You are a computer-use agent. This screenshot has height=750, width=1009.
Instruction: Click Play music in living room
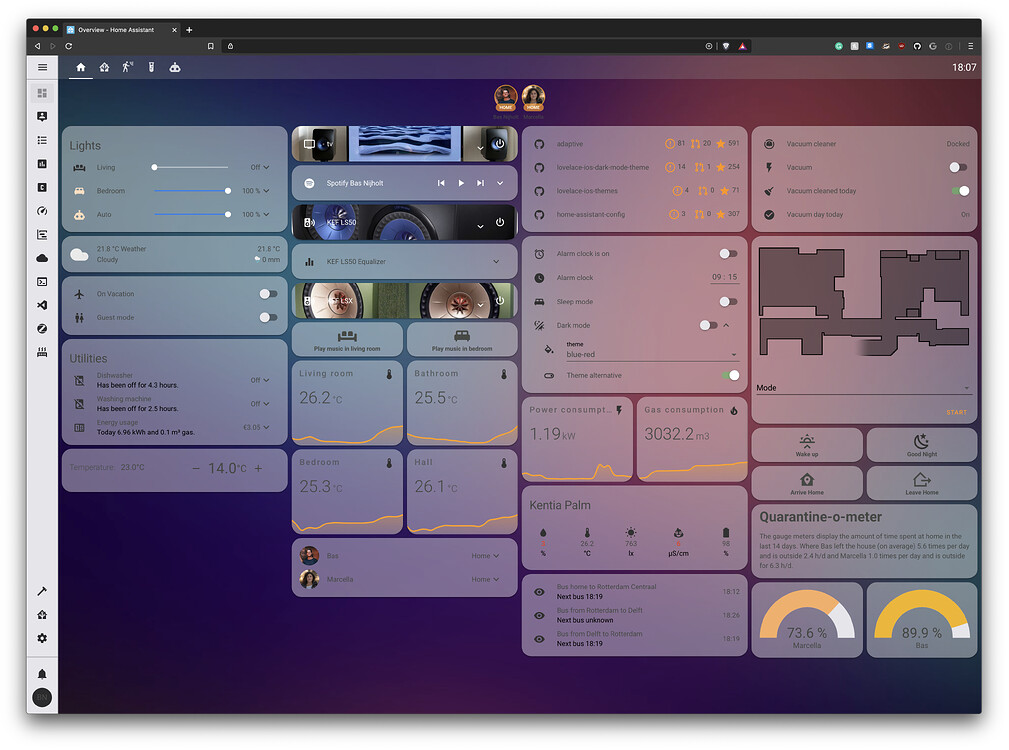pyautogui.click(x=346, y=340)
